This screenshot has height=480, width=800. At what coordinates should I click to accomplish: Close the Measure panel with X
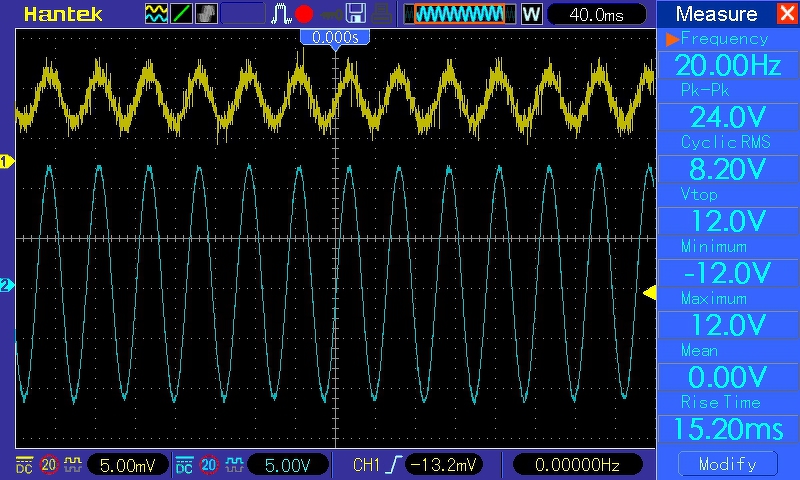(787, 13)
